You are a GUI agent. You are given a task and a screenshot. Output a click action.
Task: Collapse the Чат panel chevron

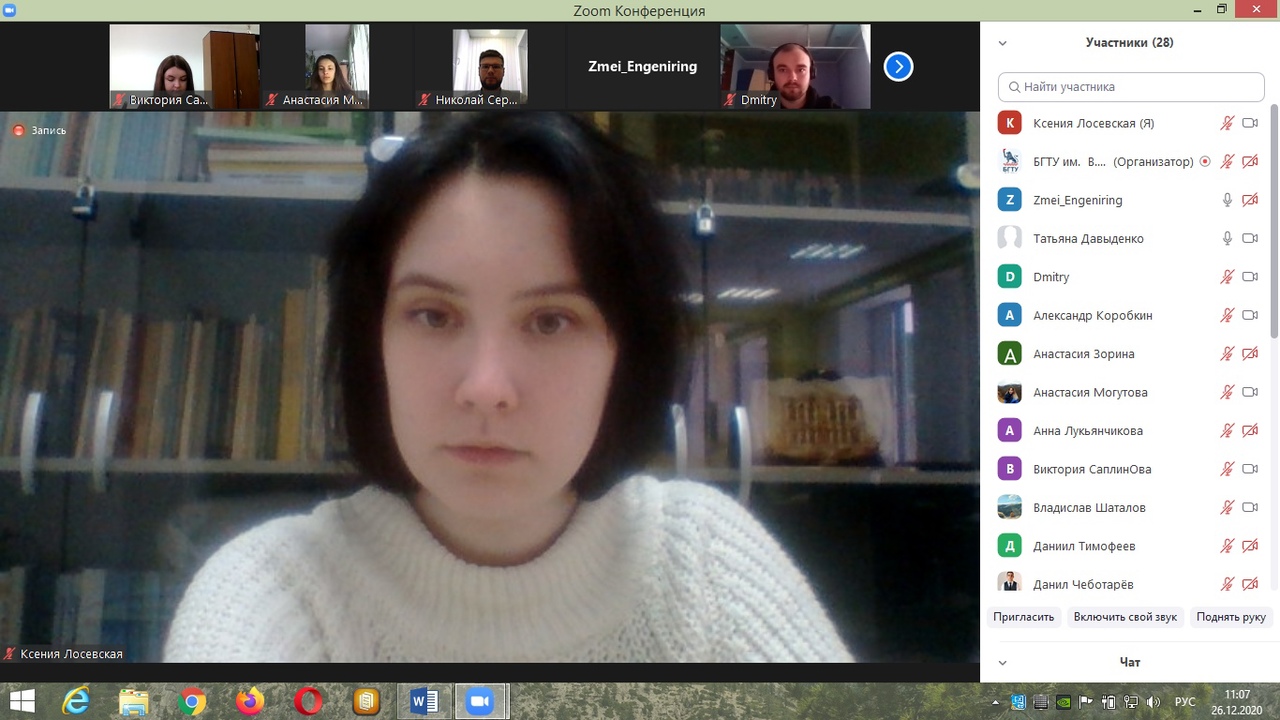(1002, 662)
